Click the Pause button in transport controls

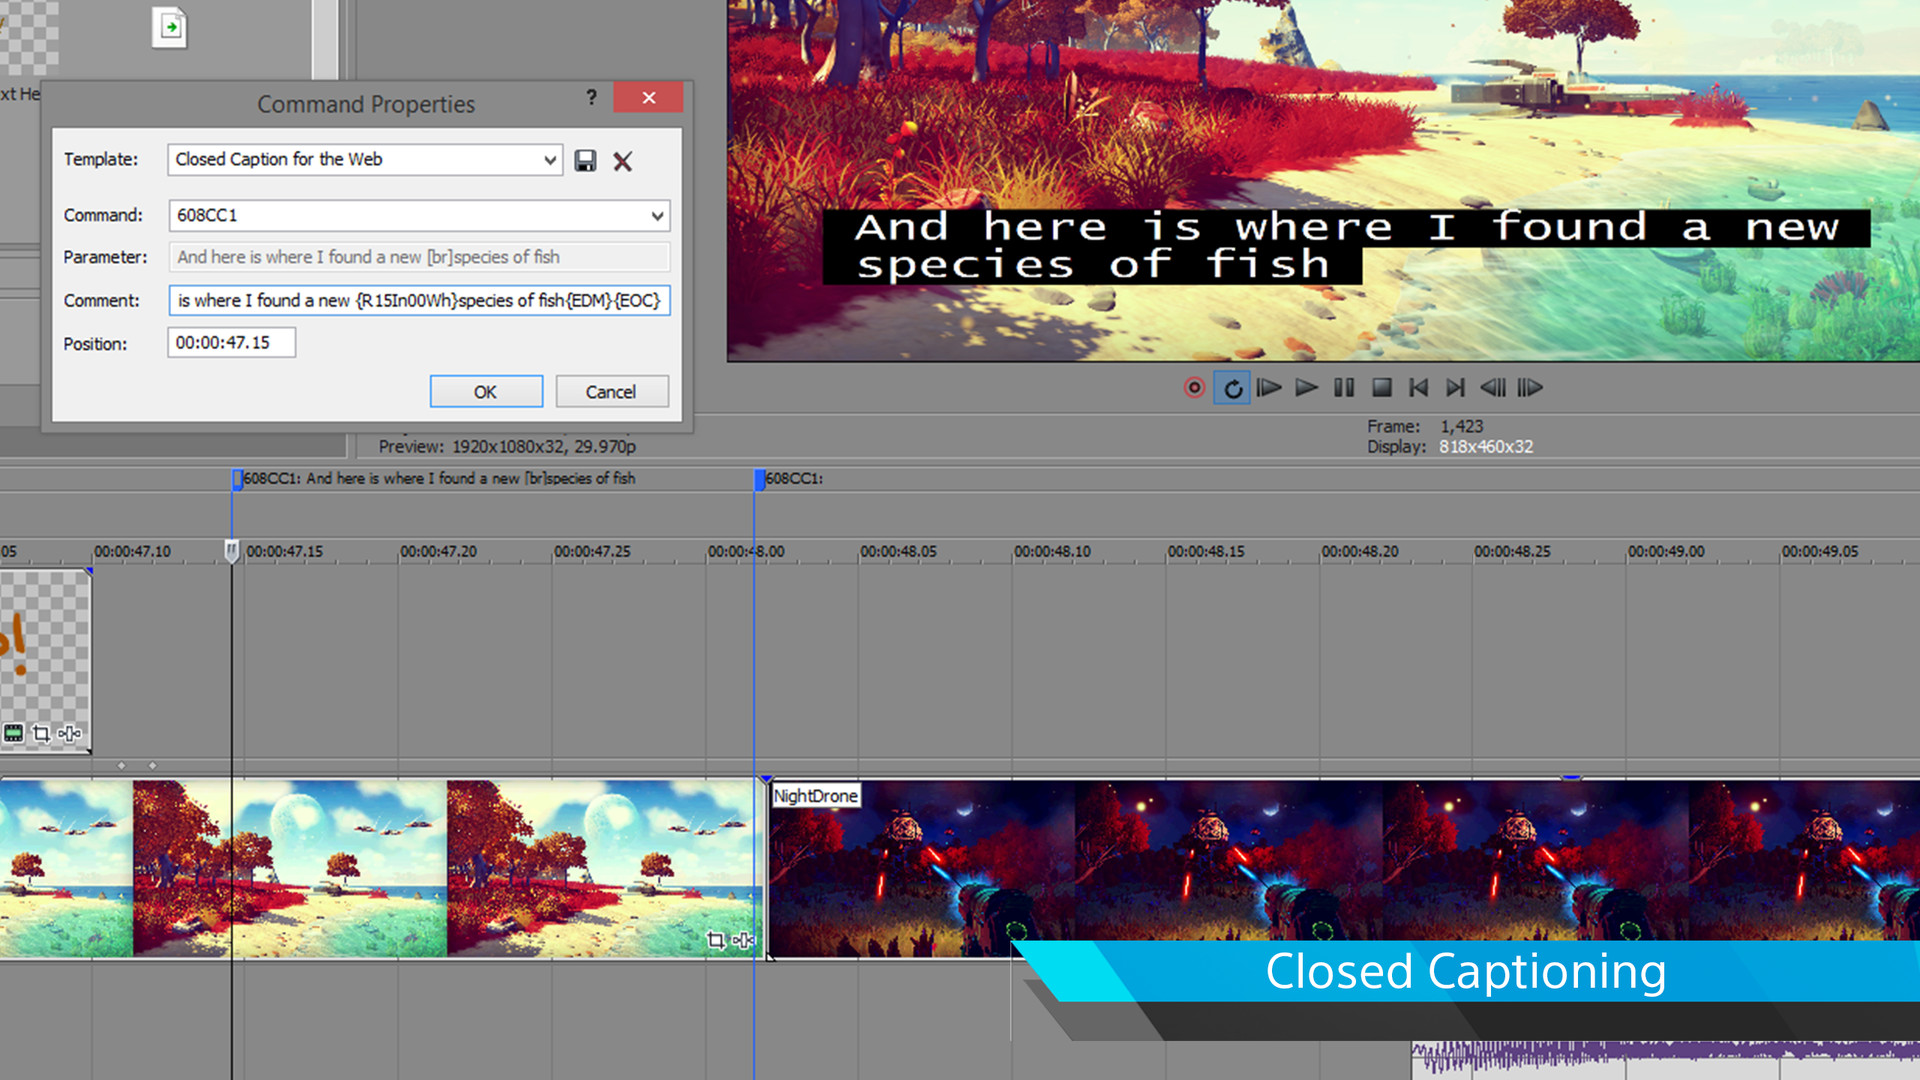1344,386
